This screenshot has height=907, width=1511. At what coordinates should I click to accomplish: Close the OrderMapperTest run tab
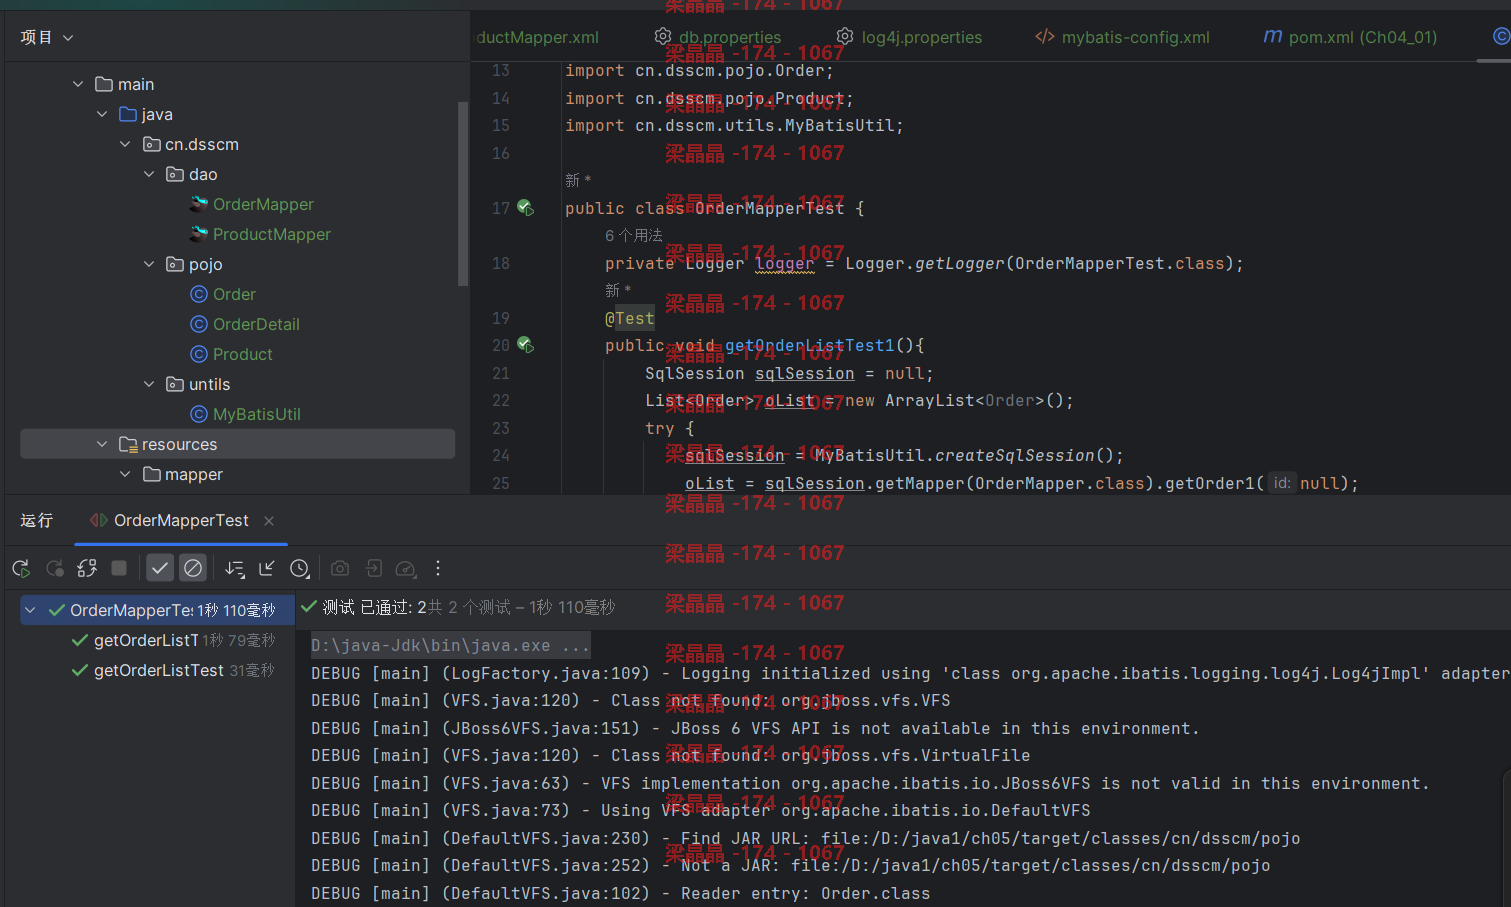(x=269, y=520)
